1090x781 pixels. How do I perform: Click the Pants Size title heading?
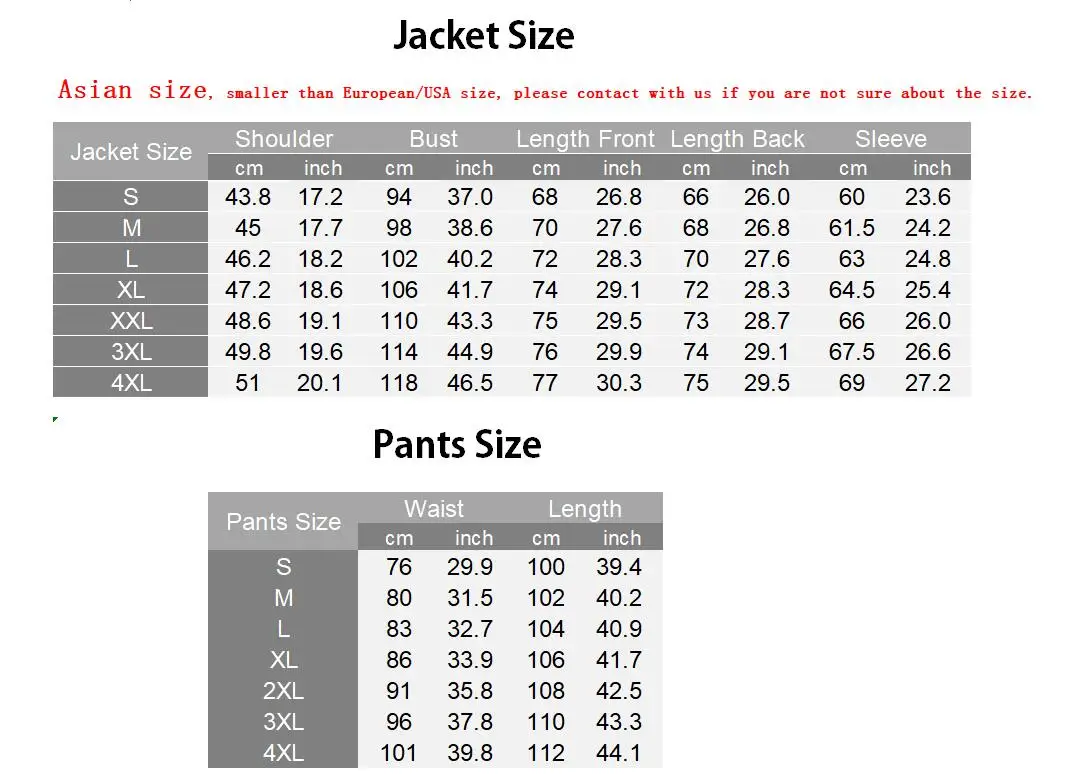(457, 444)
